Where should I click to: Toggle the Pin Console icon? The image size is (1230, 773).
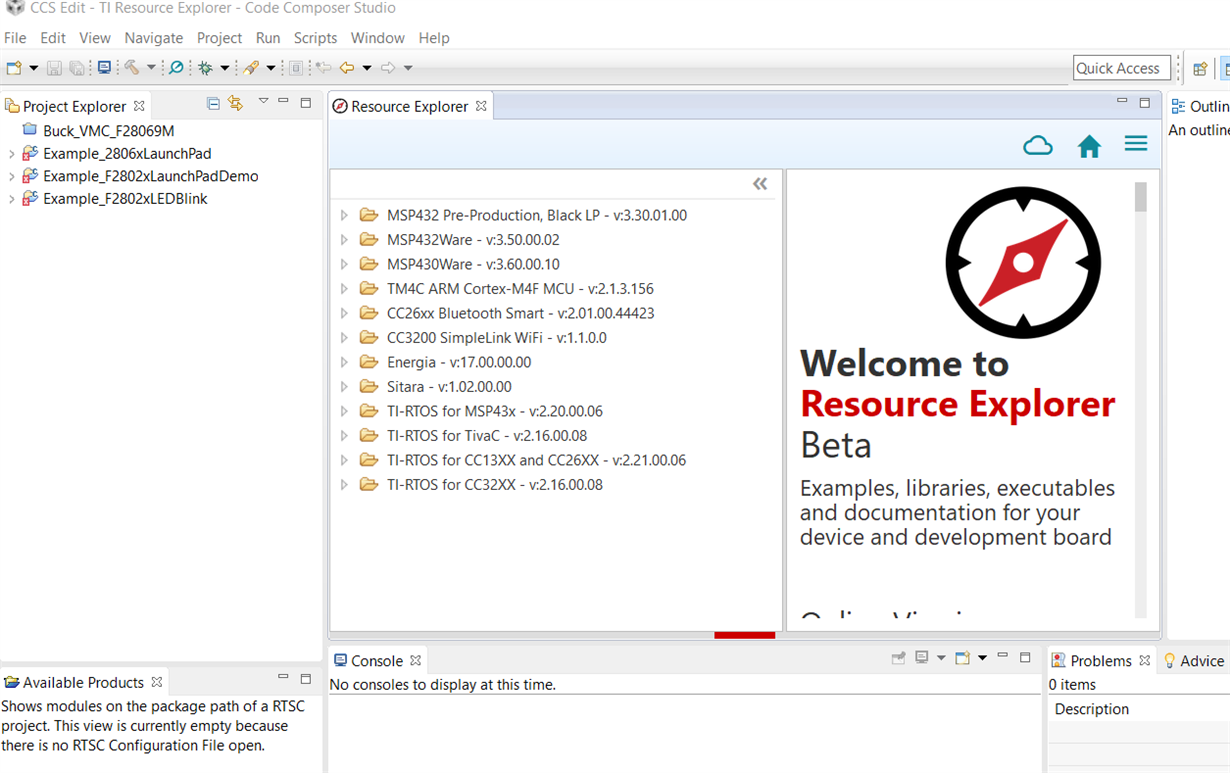(x=898, y=658)
